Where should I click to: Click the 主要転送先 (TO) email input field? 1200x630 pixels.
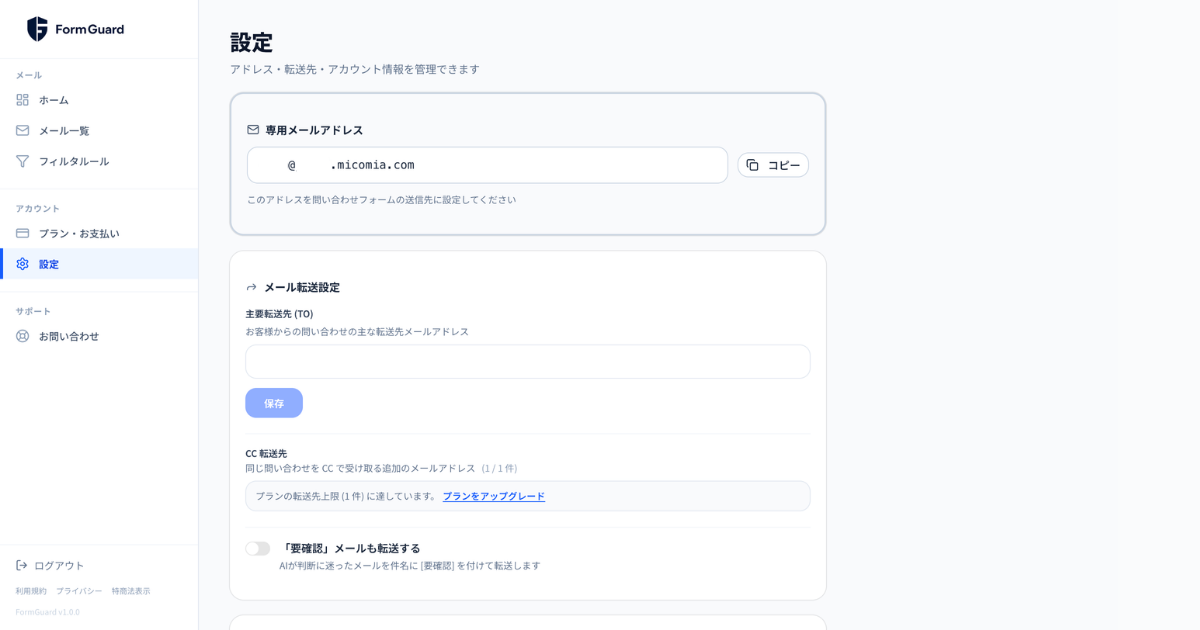click(x=528, y=362)
